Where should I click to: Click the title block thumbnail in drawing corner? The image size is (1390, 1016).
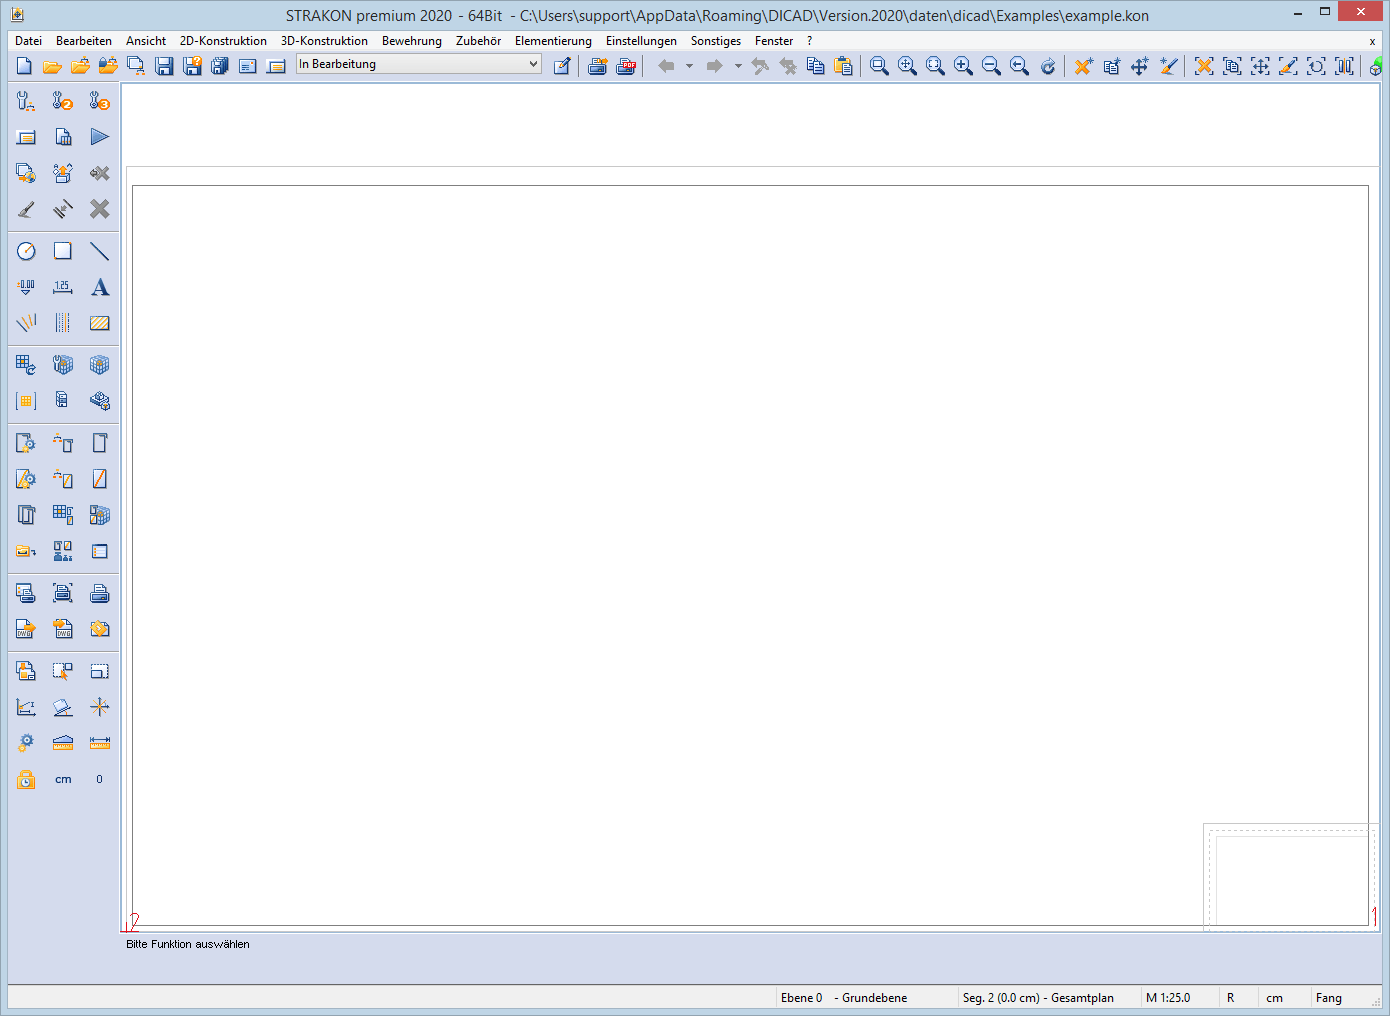[x=1290, y=877]
